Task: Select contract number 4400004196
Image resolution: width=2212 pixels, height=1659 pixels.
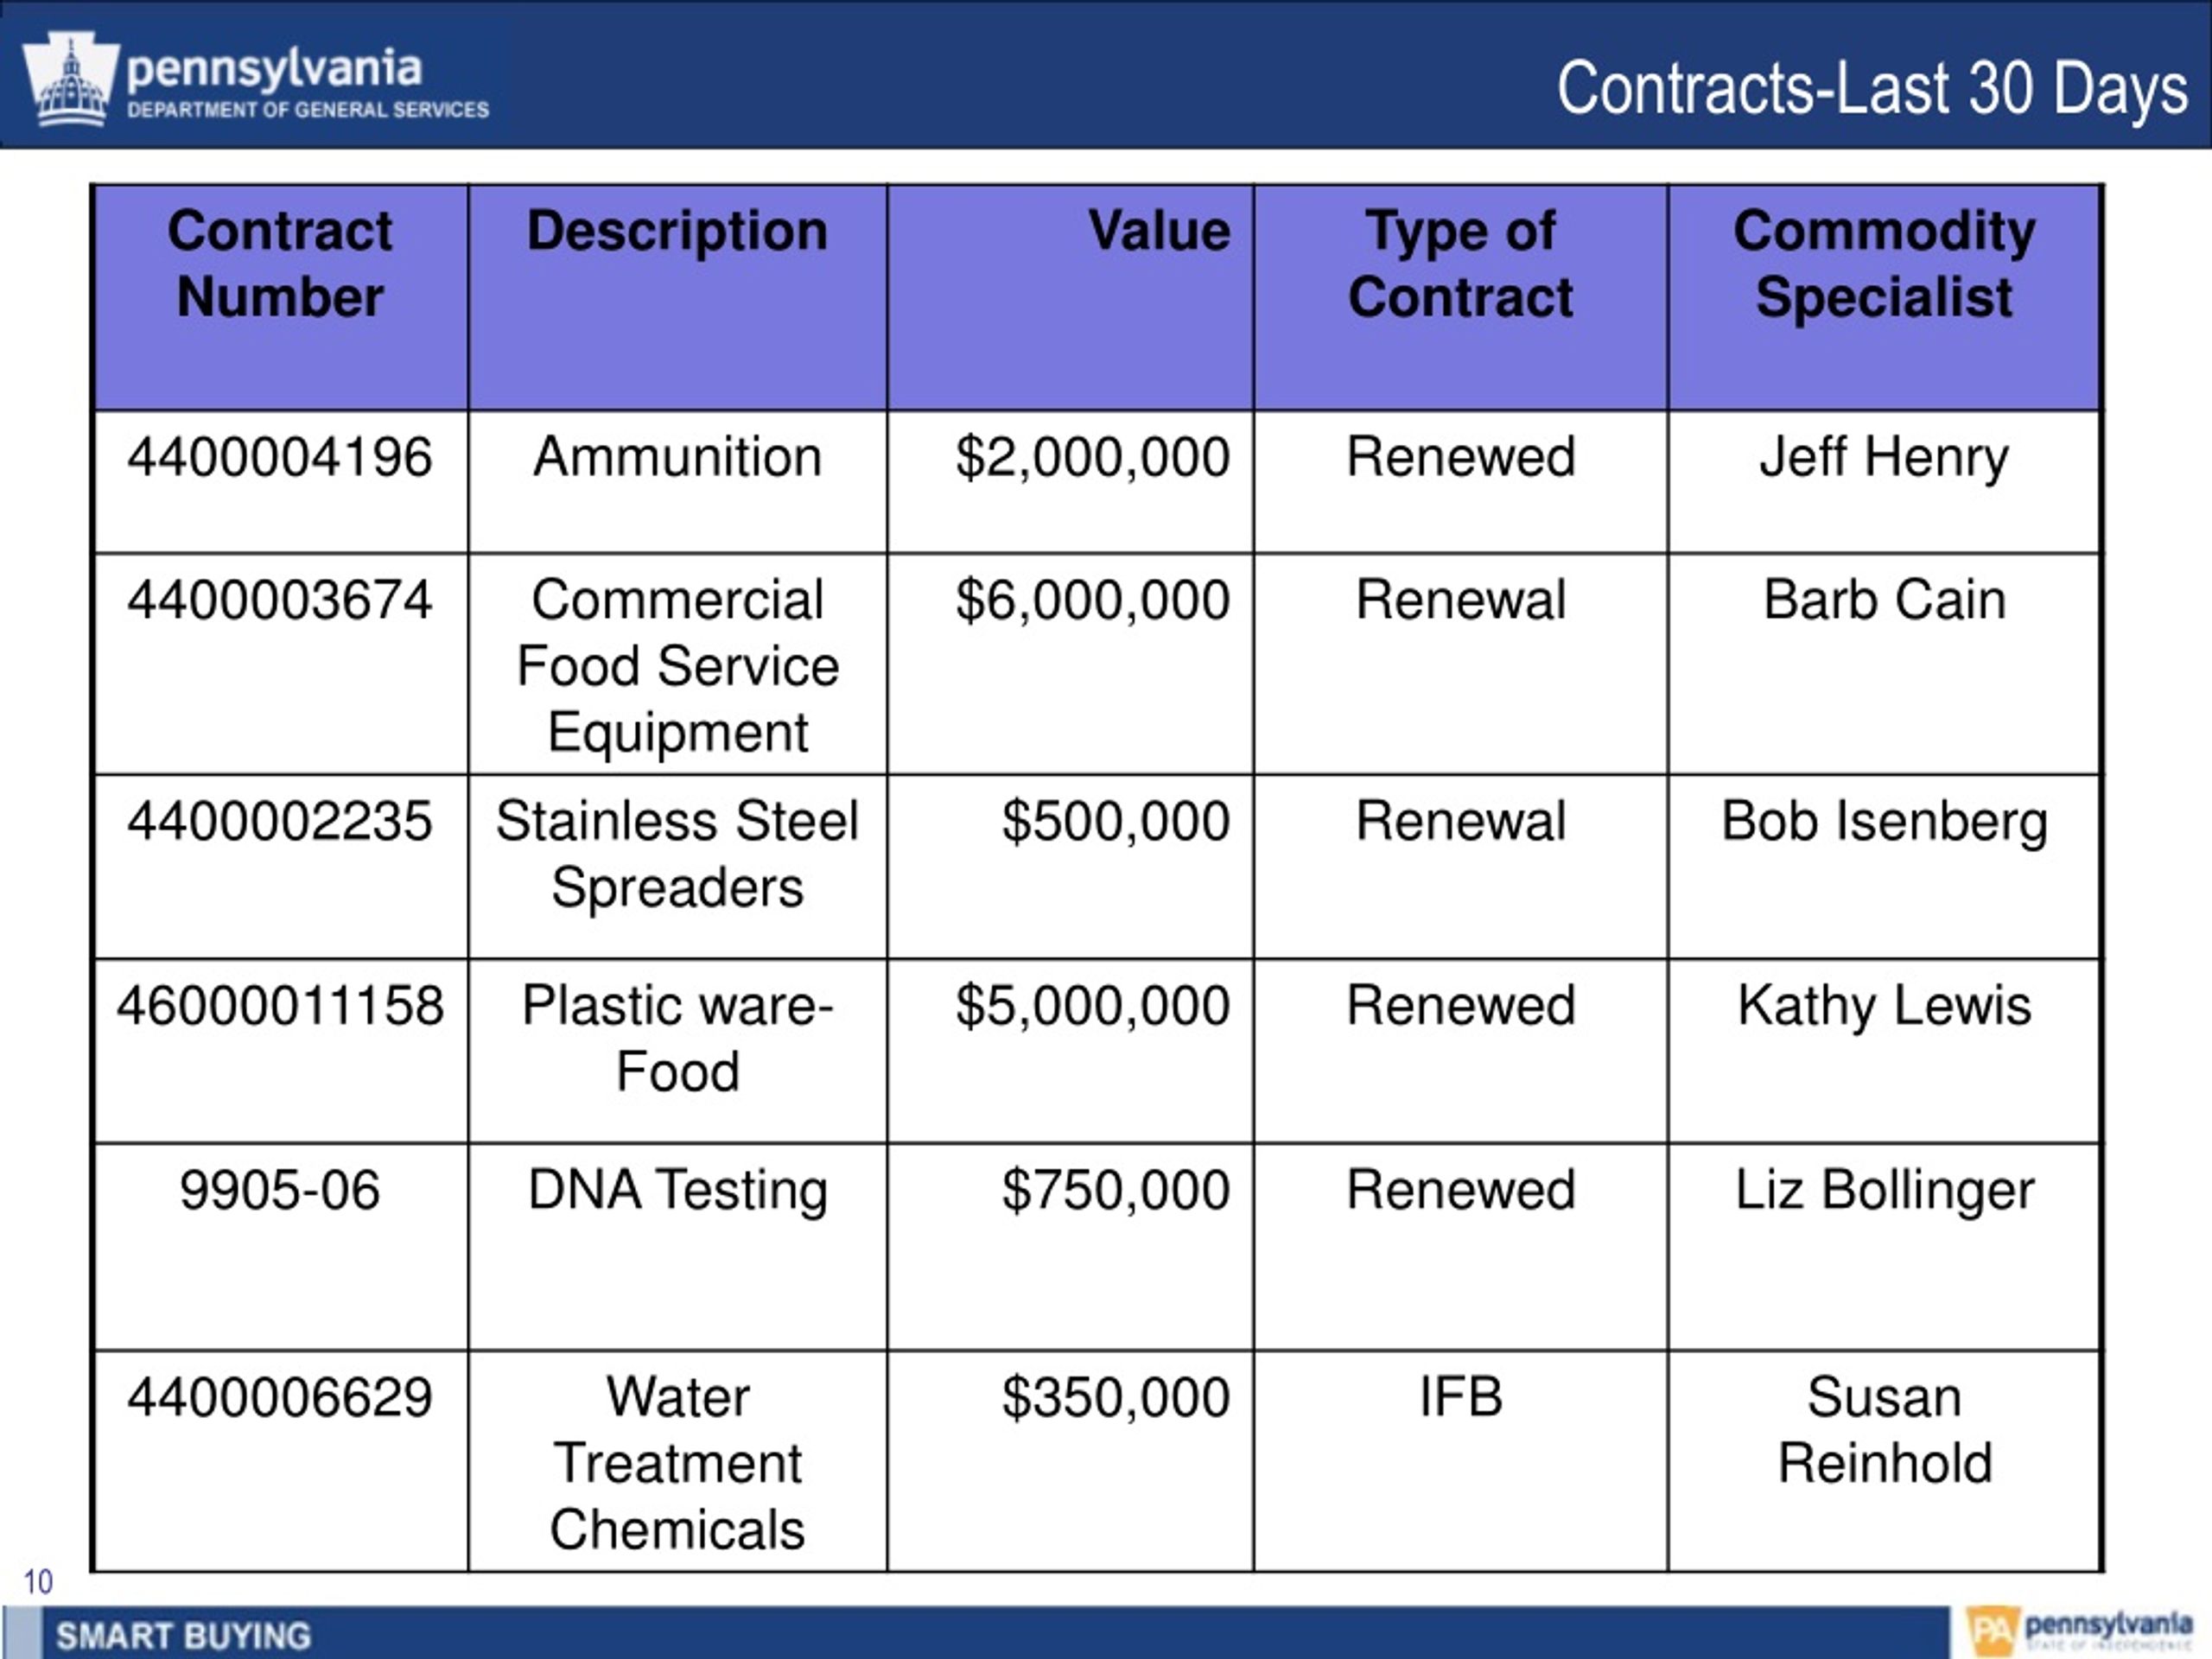Action: point(280,482)
